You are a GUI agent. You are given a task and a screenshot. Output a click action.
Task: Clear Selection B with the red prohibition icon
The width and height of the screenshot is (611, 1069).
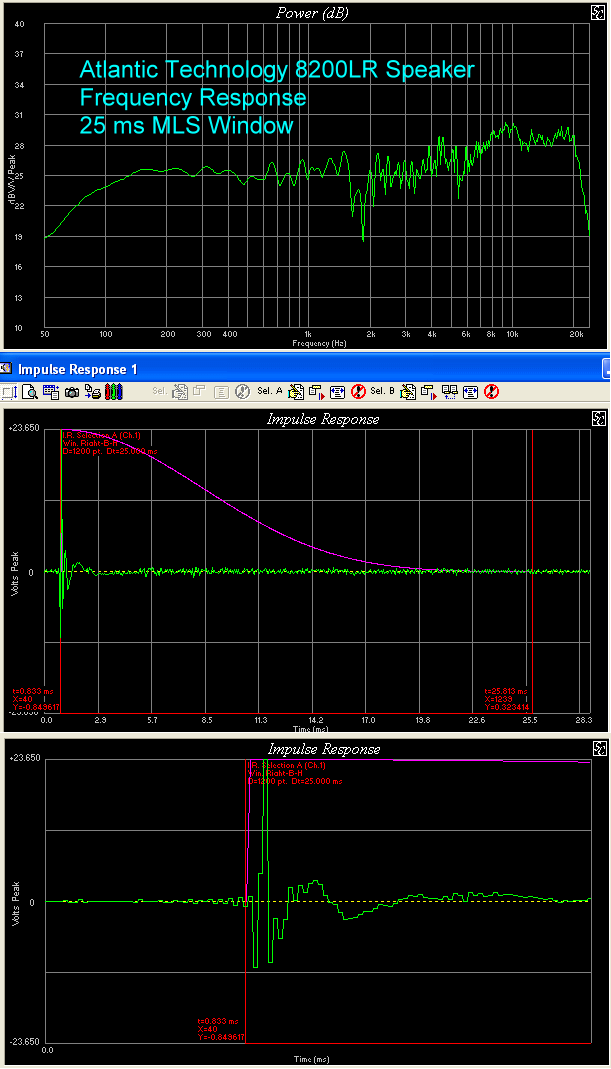pyautogui.click(x=491, y=392)
